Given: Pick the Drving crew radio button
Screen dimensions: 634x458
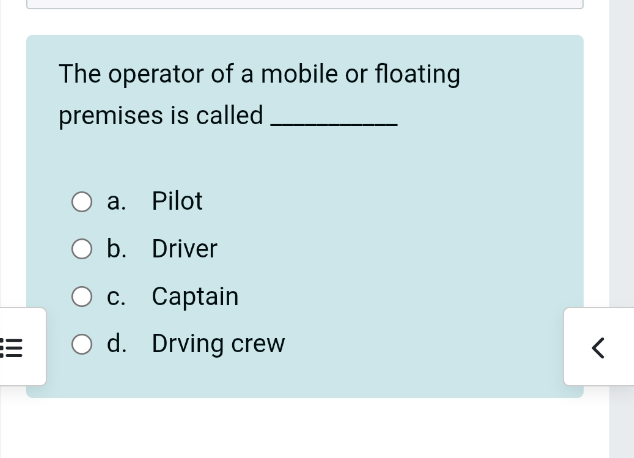Looking at the screenshot, I should [x=82, y=344].
